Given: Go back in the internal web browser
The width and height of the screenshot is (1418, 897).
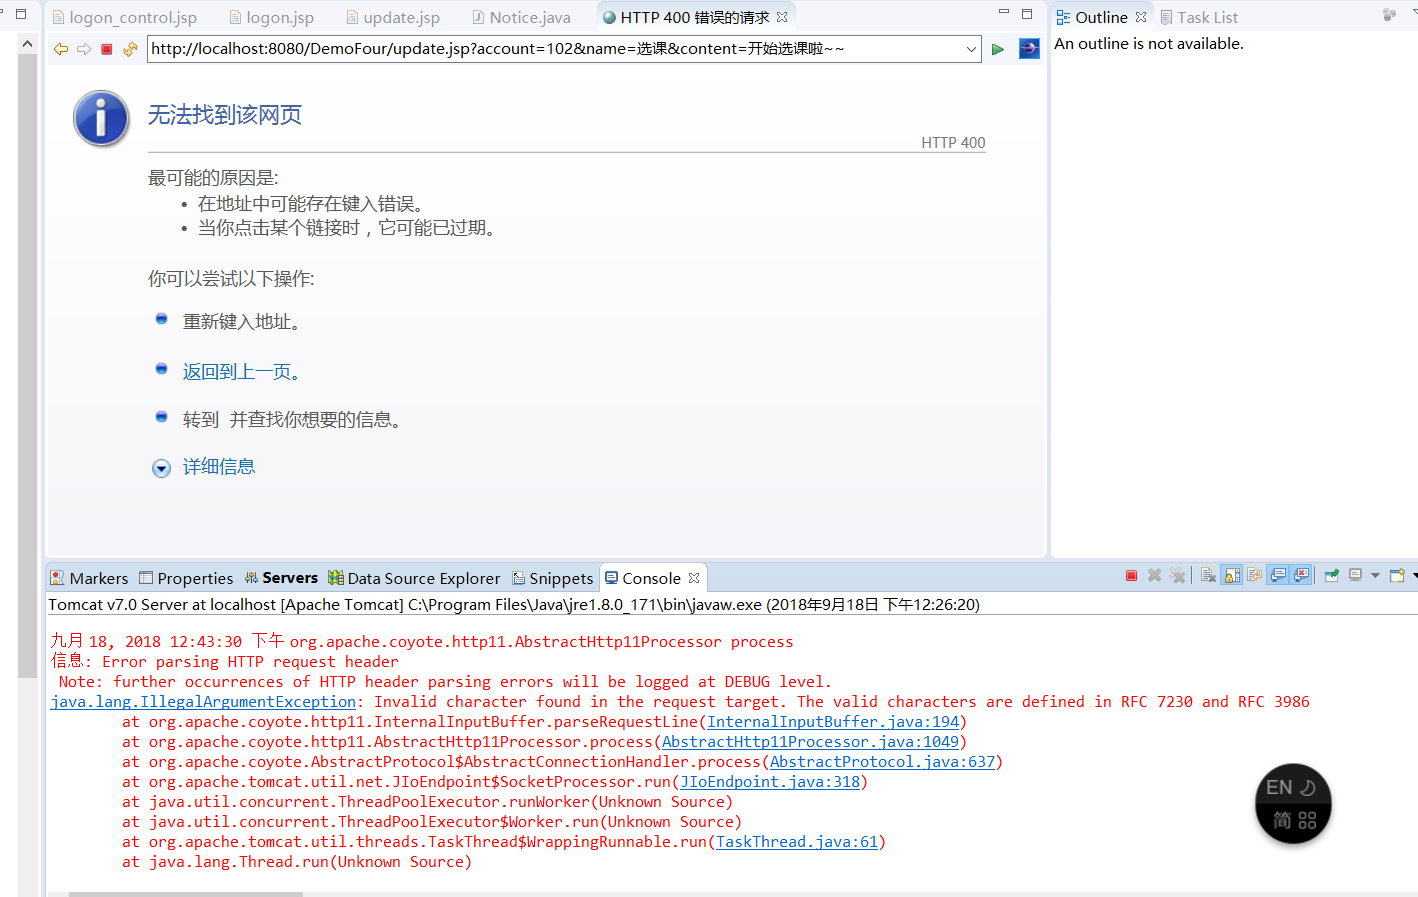Looking at the screenshot, I should click(x=61, y=49).
